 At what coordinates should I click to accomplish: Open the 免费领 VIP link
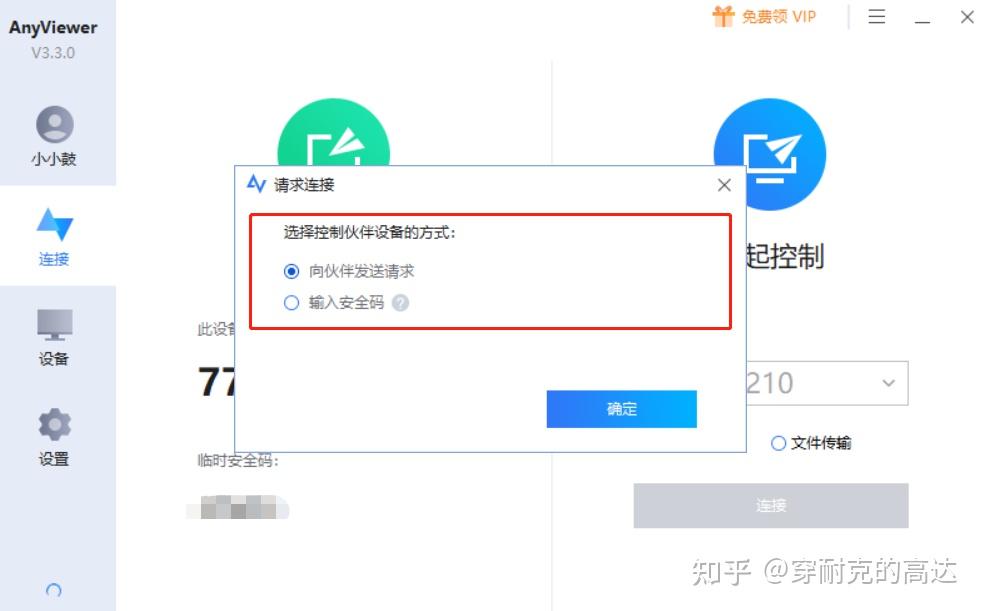coord(778,17)
